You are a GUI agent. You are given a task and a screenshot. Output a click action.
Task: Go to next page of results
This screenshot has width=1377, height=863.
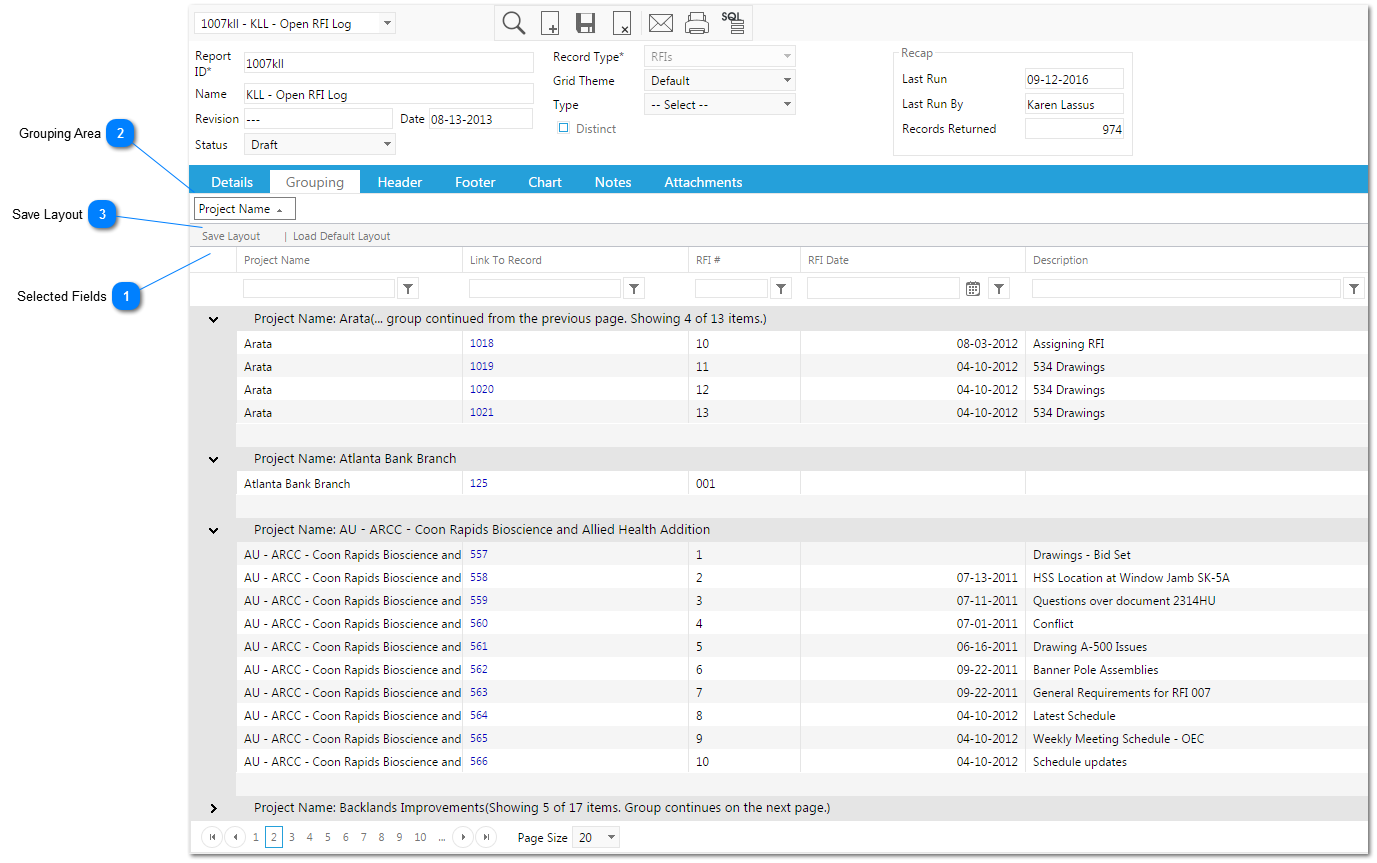click(463, 837)
